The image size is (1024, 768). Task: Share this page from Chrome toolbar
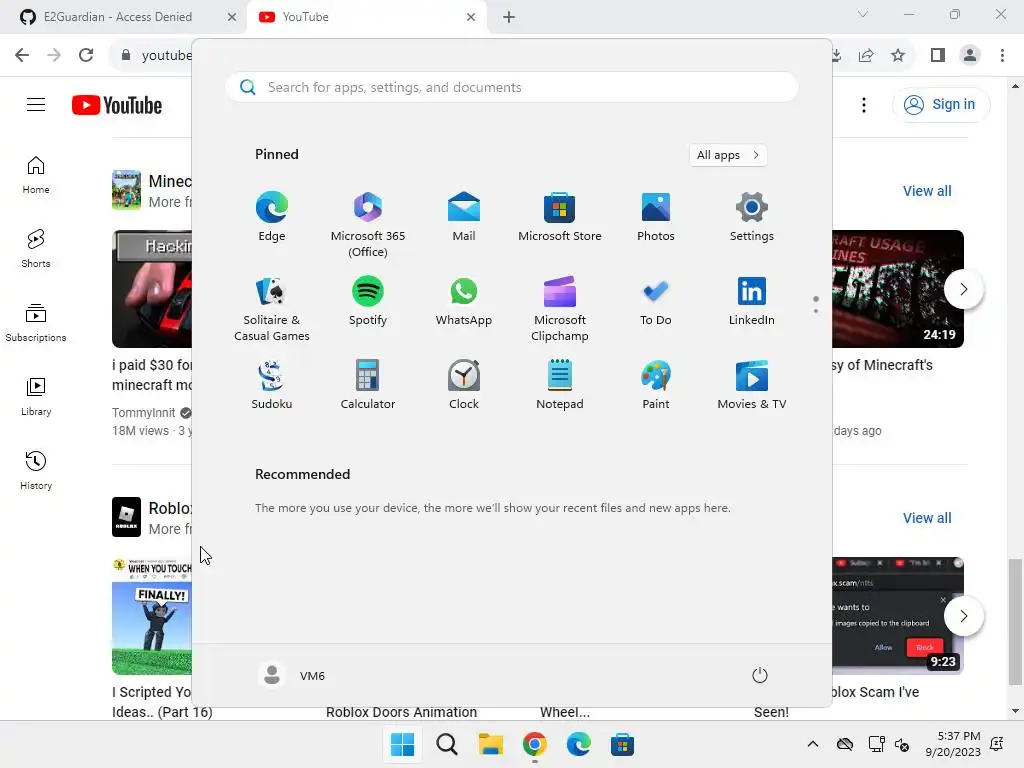(866, 56)
